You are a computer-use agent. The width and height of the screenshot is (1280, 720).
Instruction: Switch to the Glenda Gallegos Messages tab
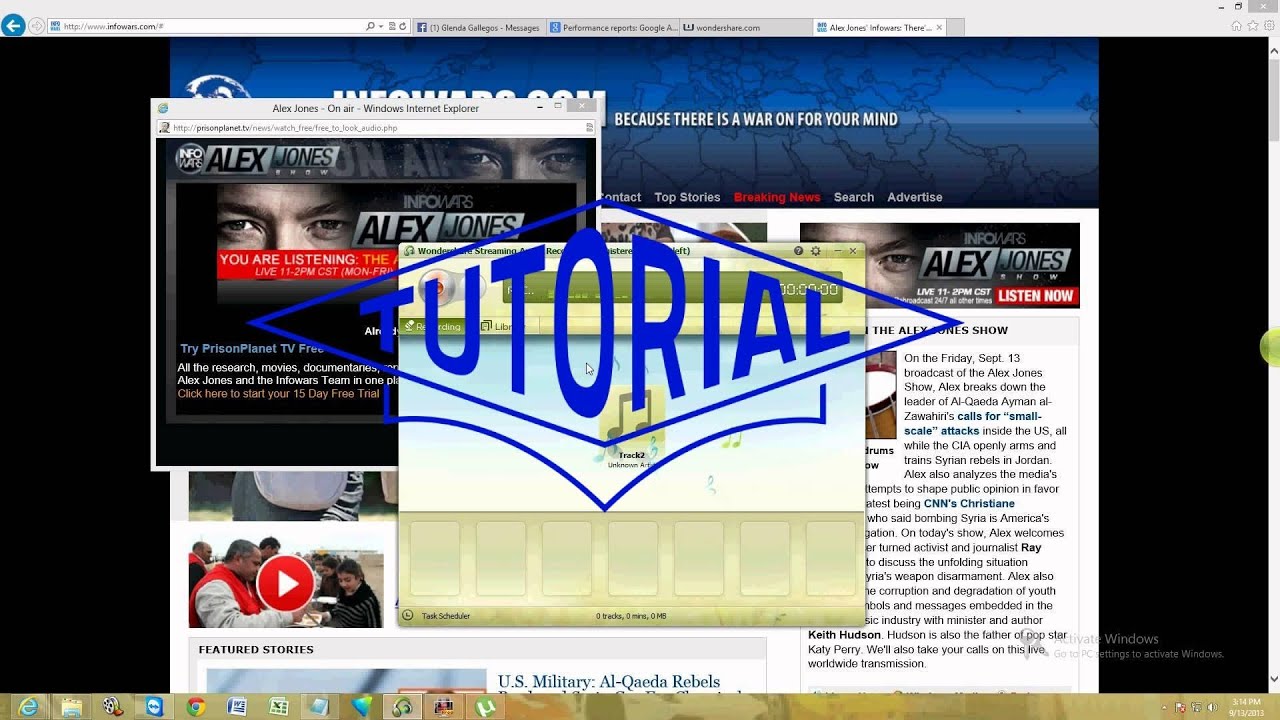click(479, 28)
